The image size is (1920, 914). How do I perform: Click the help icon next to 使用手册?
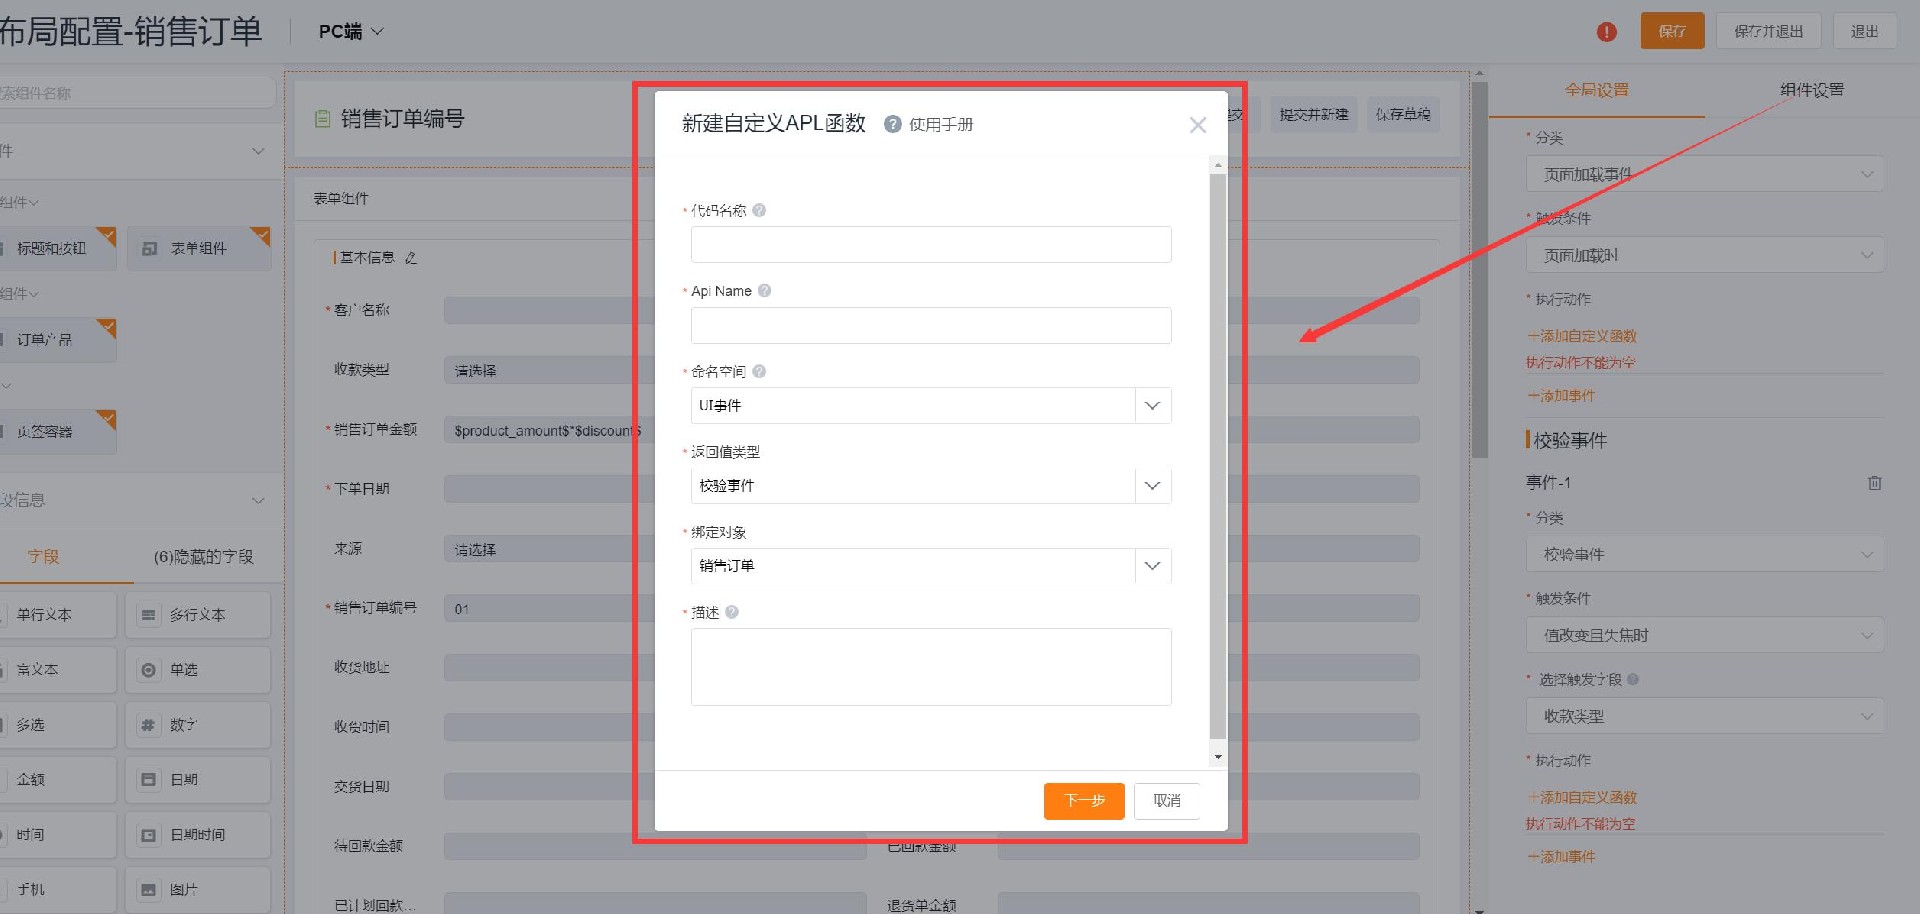point(893,124)
